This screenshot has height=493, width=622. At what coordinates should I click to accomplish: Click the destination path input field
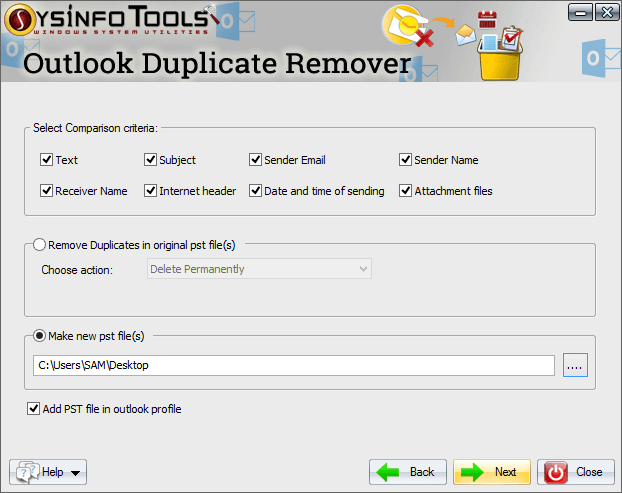pyautogui.click(x=294, y=365)
